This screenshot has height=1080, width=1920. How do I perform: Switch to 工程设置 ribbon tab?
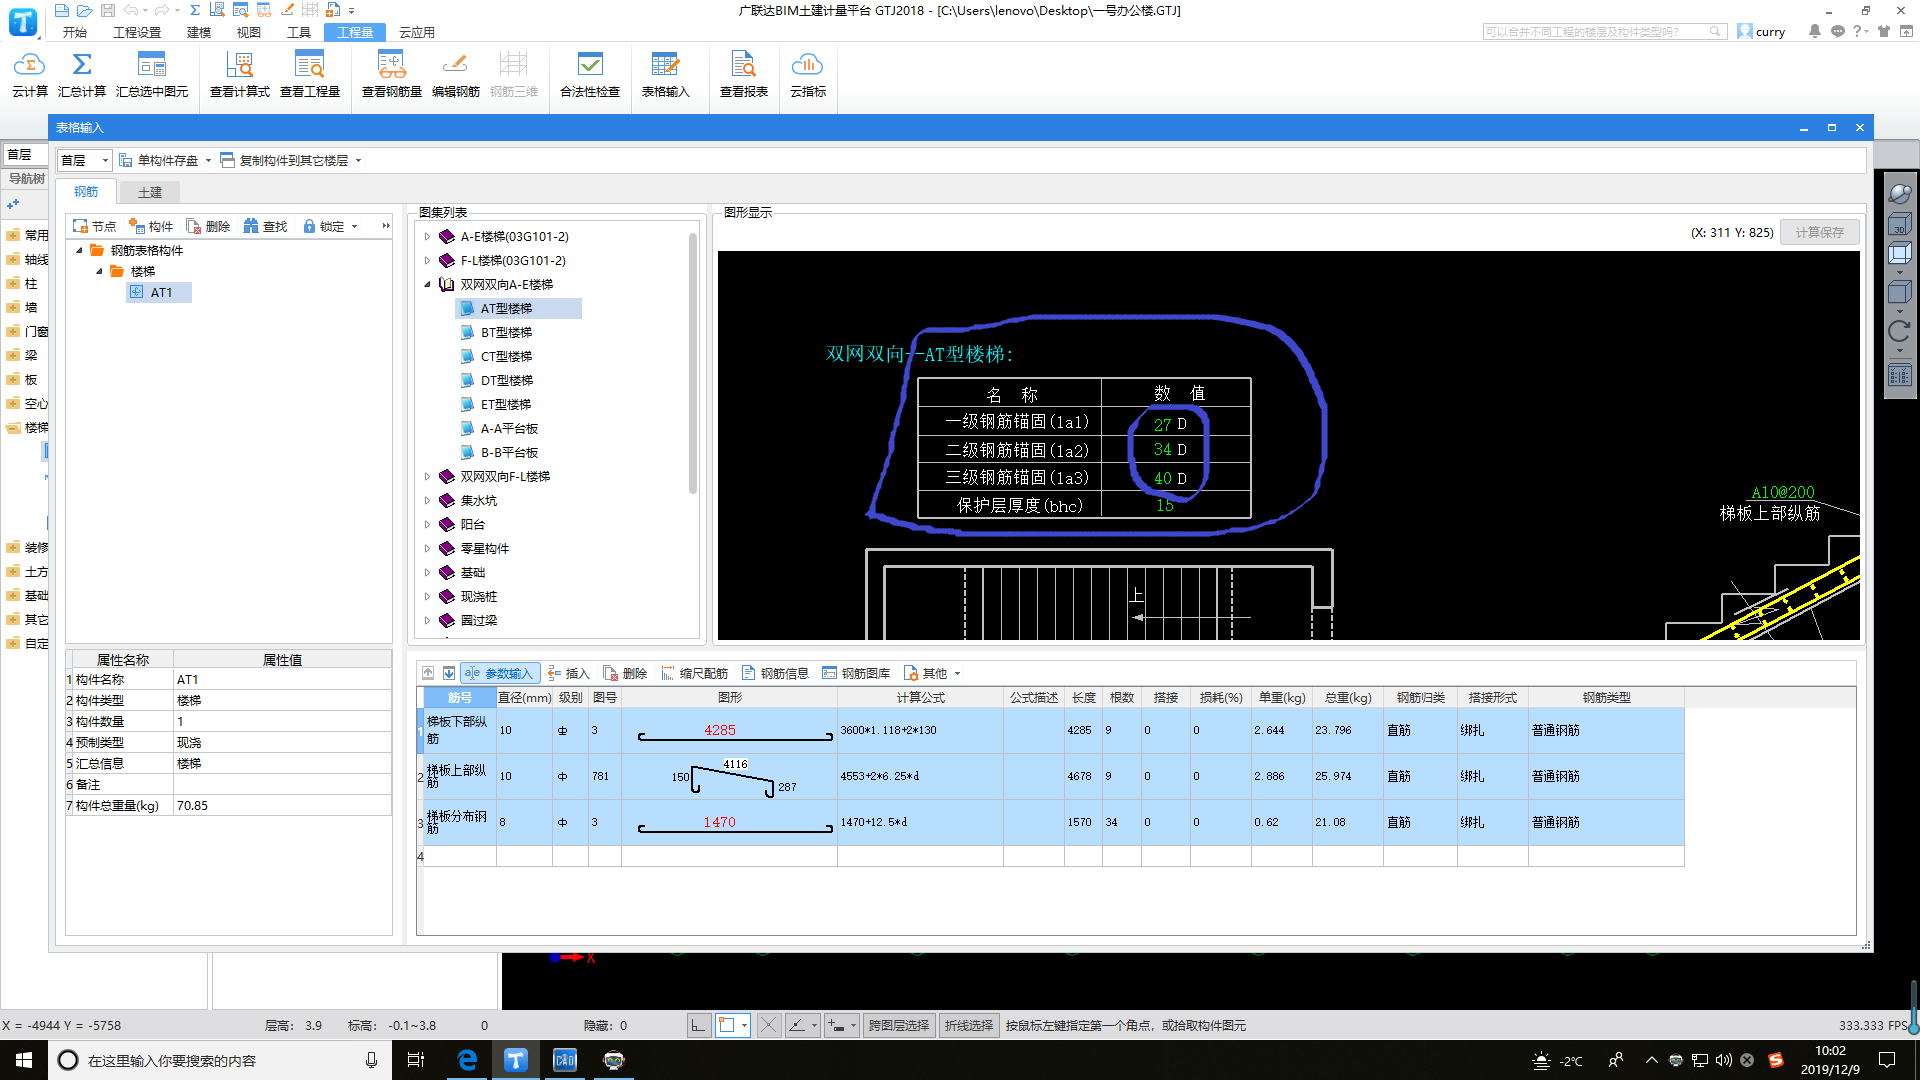tap(137, 32)
